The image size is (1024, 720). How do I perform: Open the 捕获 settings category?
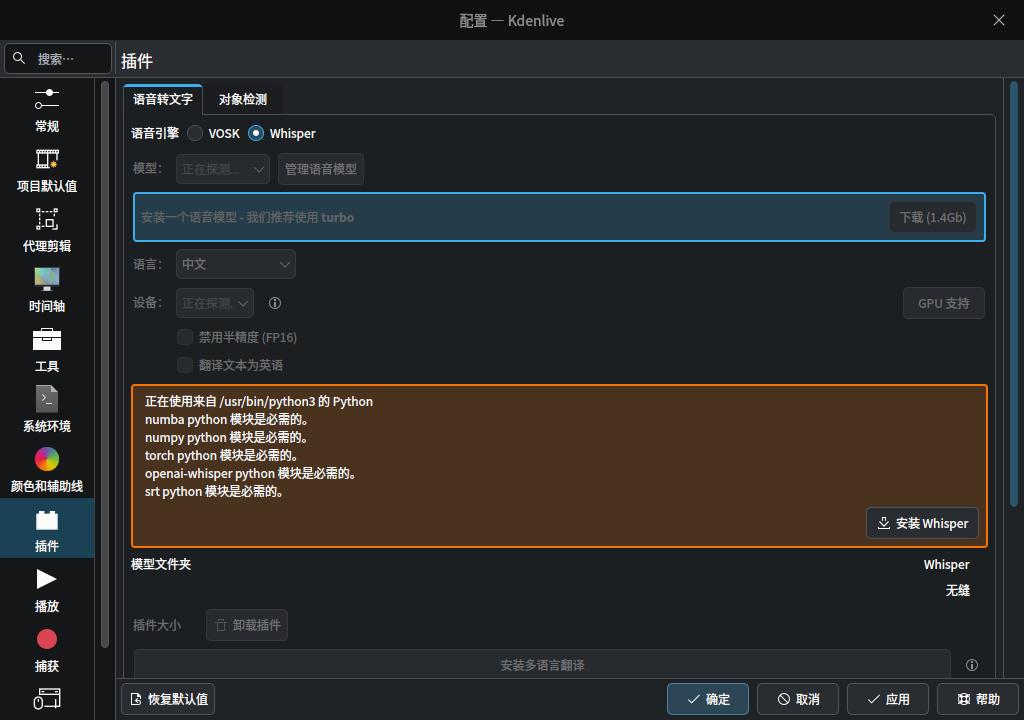point(47,652)
